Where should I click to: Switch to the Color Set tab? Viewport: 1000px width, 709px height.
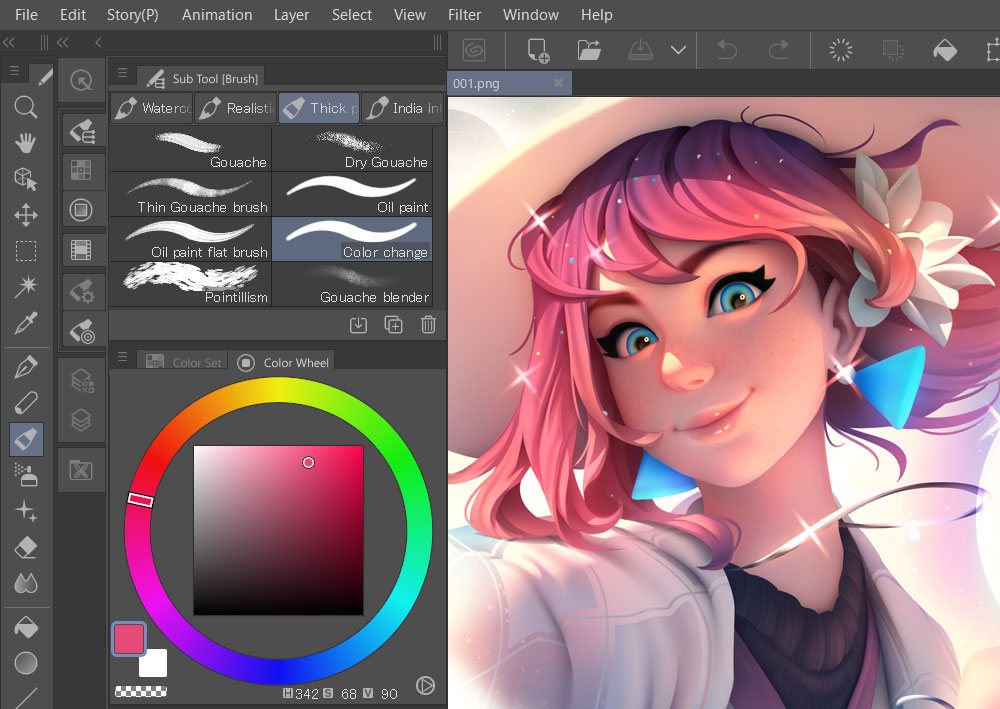(193, 362)
